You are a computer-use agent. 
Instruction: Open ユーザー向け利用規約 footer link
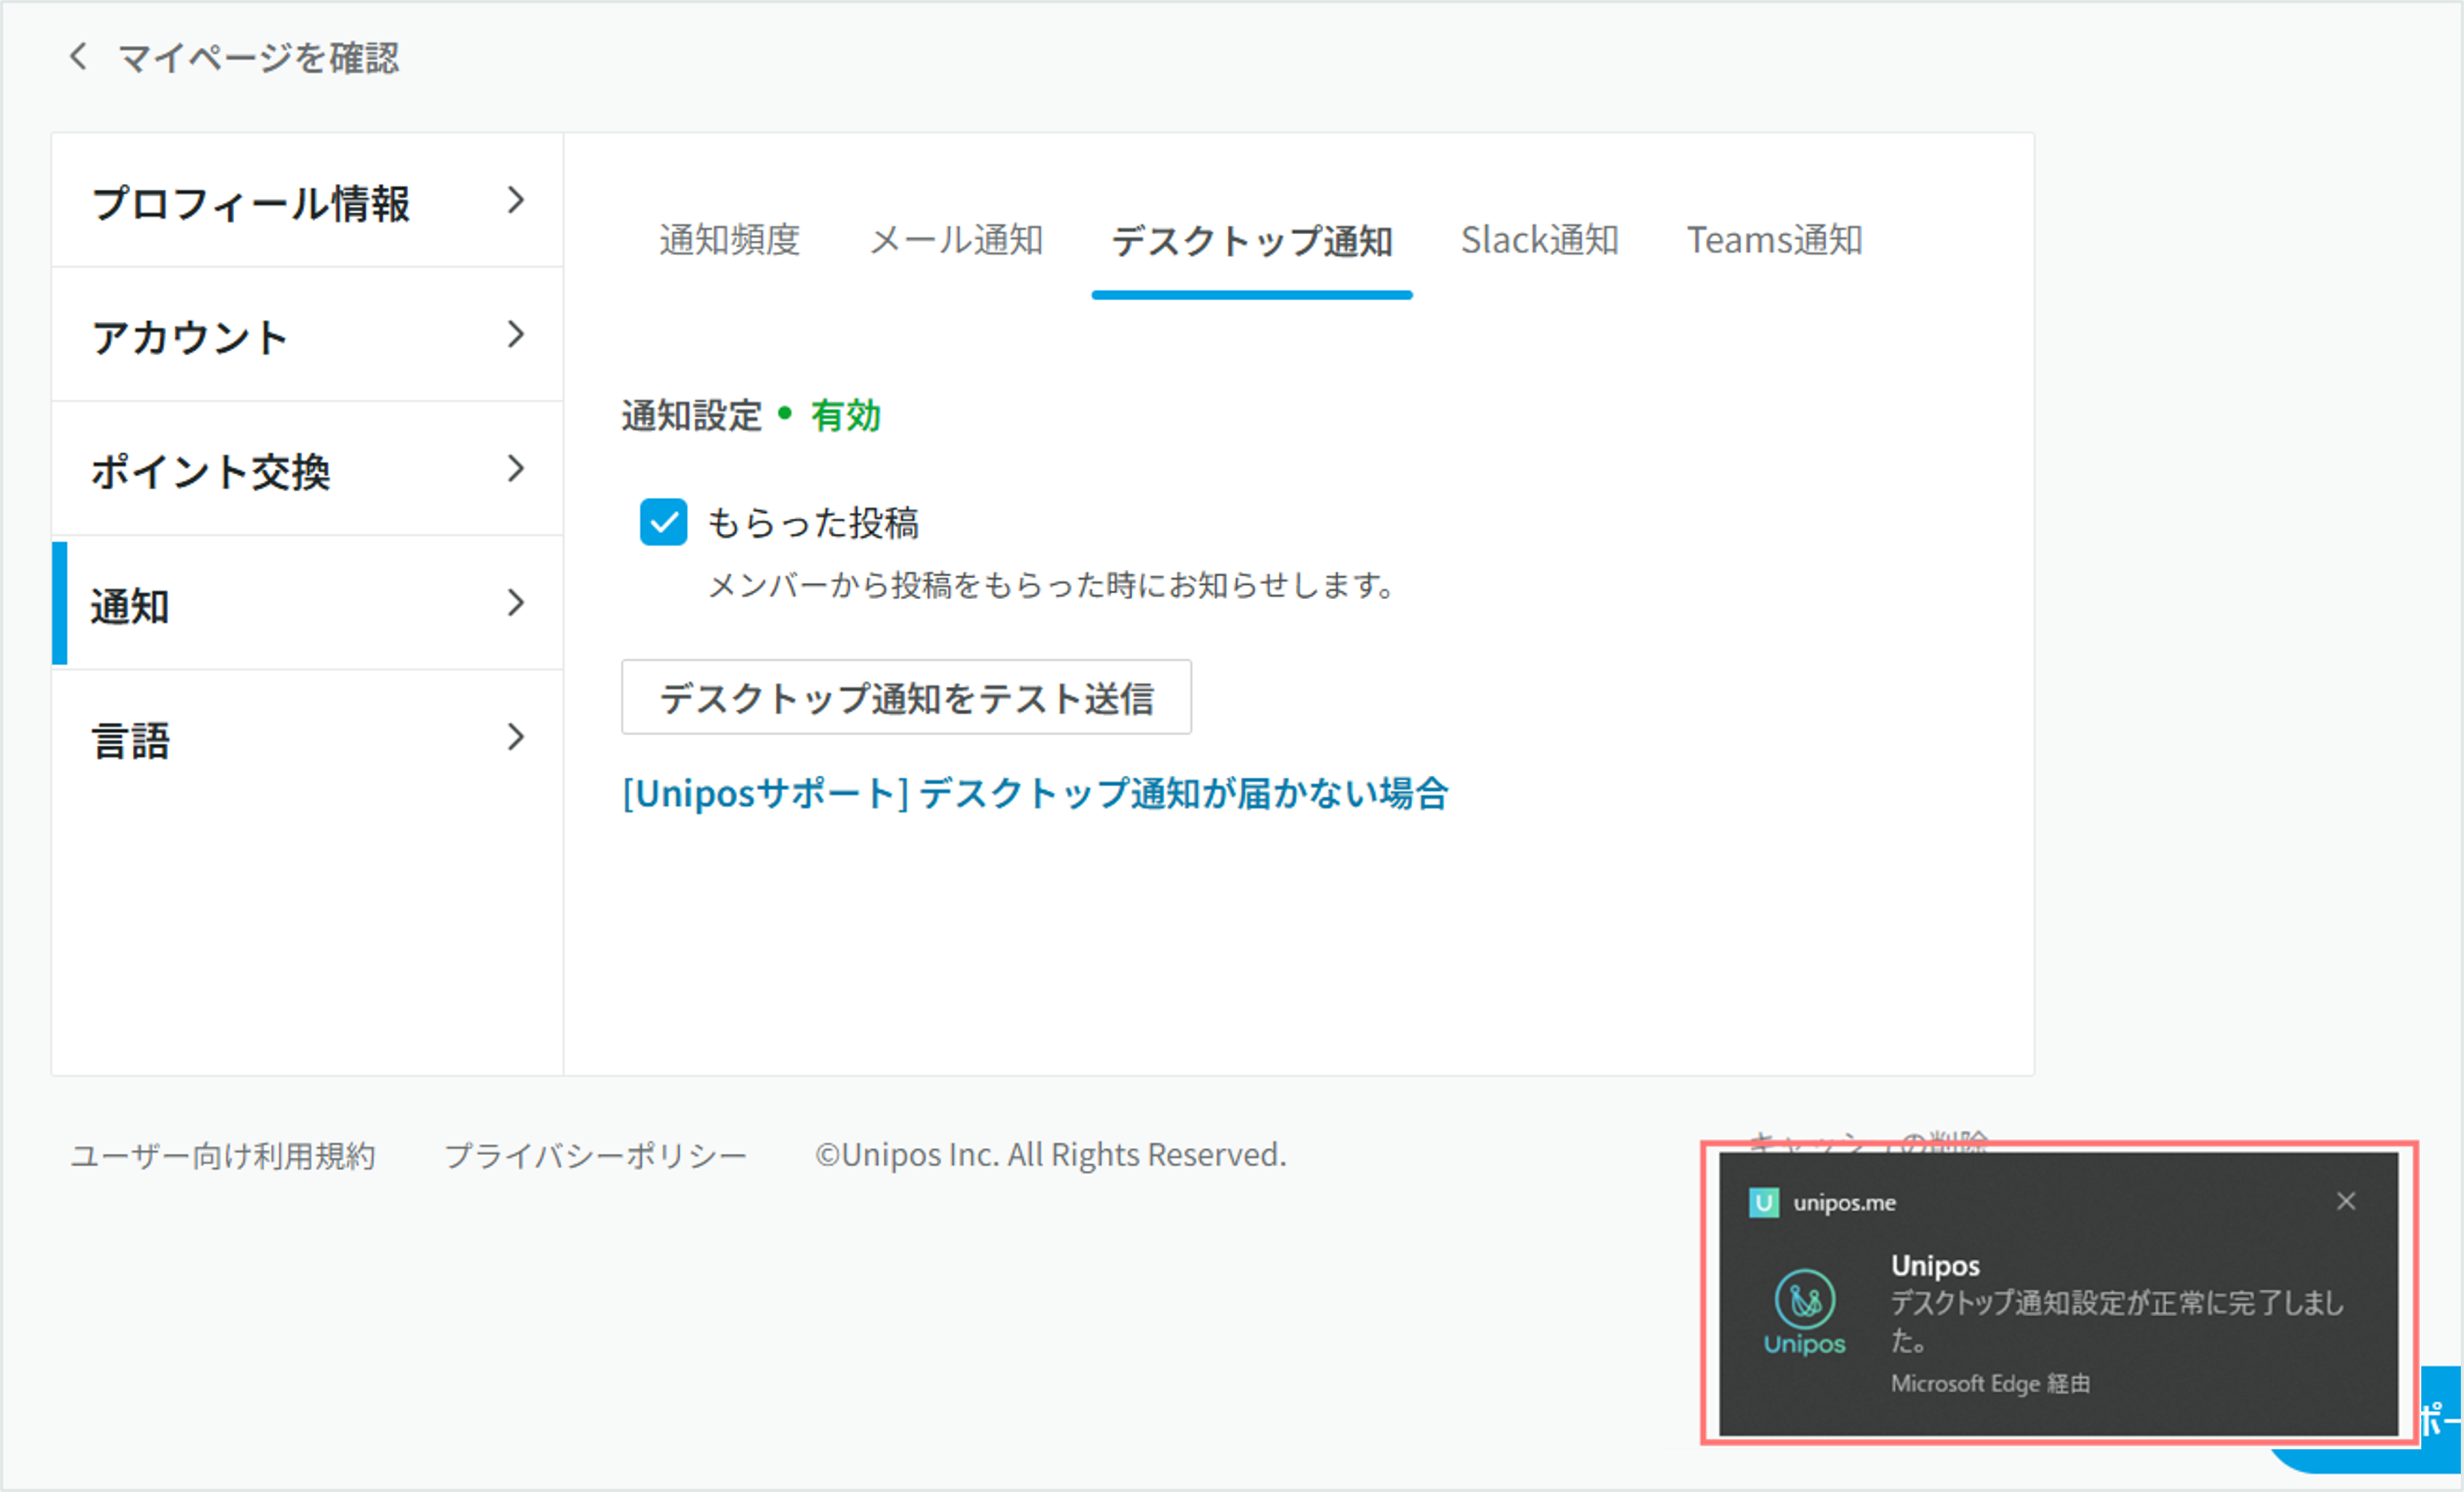point(223,1155)
